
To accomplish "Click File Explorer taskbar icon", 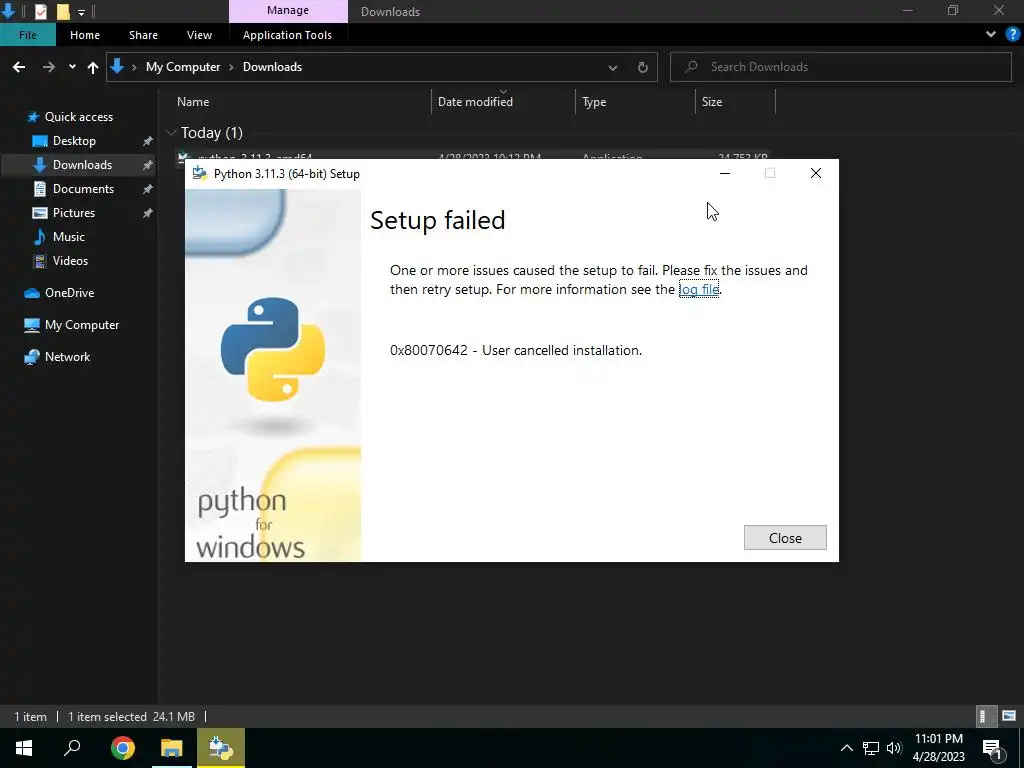I will (x=172, y=748).
